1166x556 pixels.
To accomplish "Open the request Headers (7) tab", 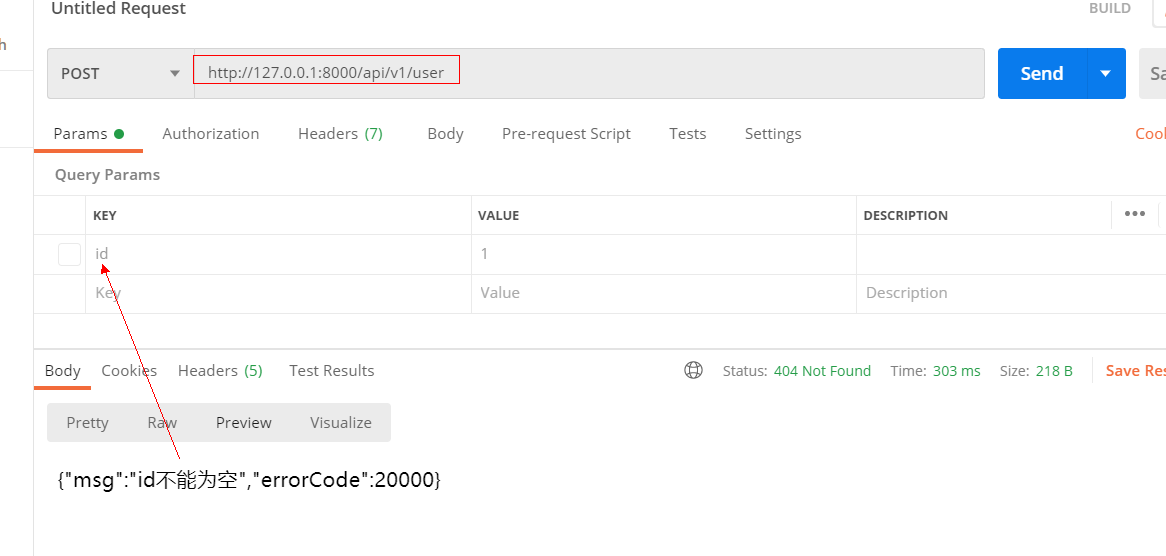I will pyautogui.click(x=340, y=133).
